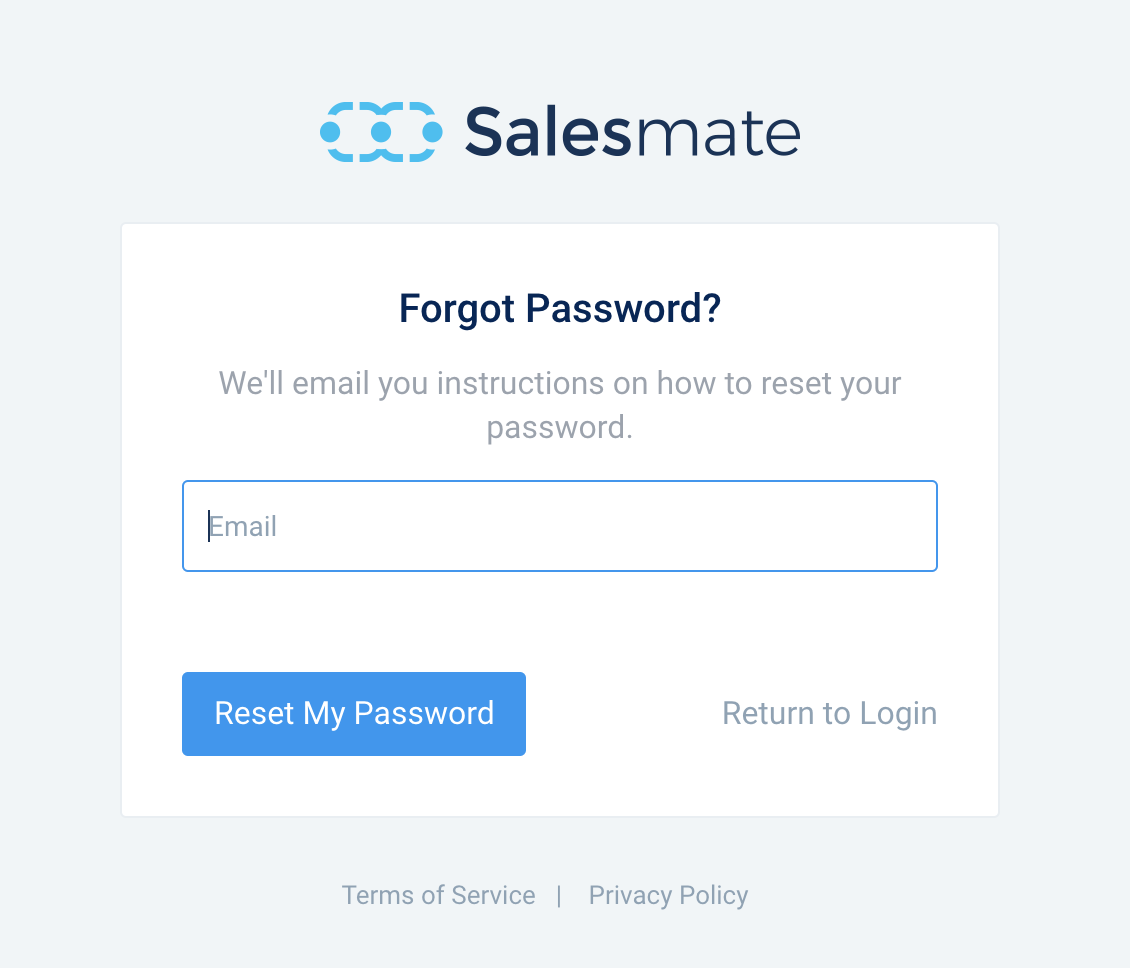
Task: Click blank card space between button and link
Action: [624, 714]
